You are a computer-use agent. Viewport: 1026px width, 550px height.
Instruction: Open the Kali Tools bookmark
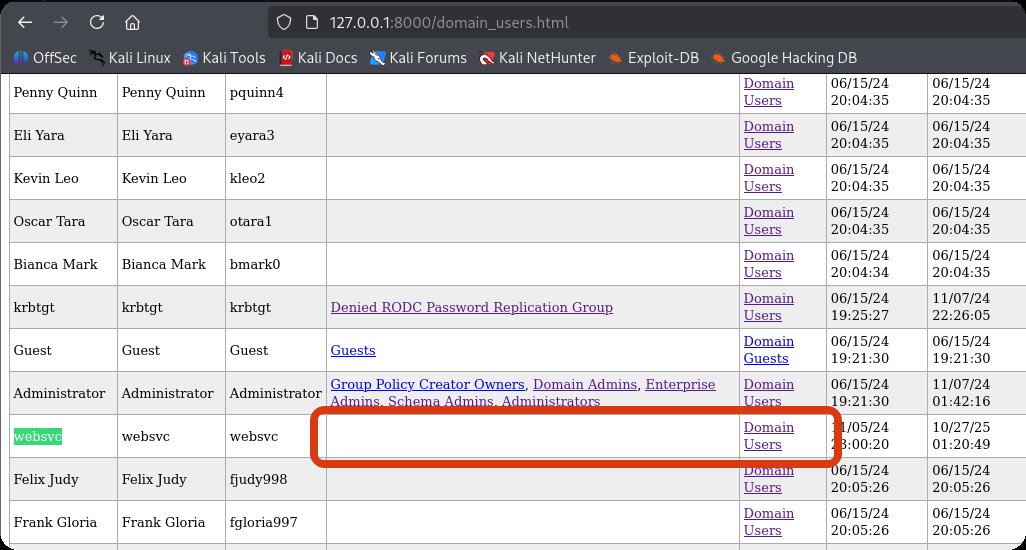[x=224, y=58]
